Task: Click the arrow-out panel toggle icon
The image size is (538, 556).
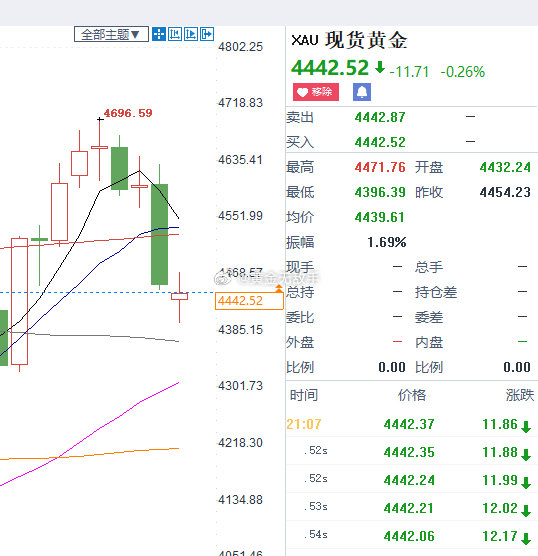Action: (207, 34)
